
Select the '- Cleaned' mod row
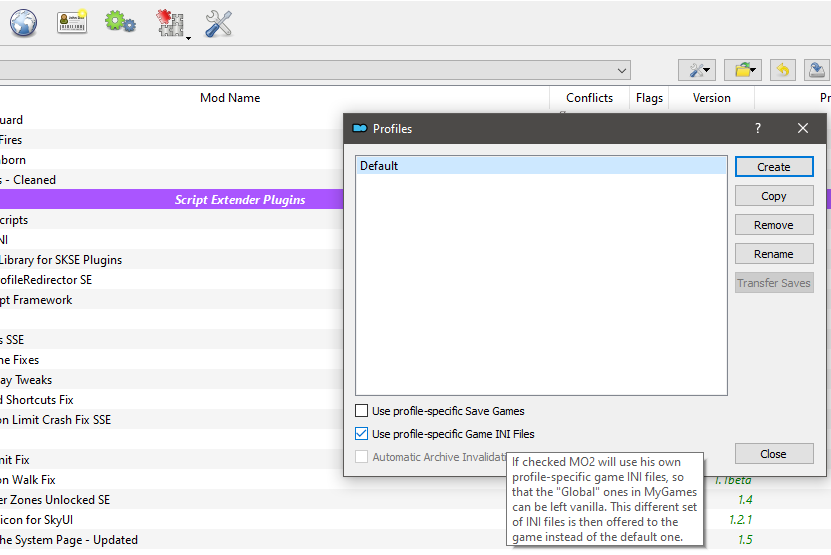tap(172, 180)
